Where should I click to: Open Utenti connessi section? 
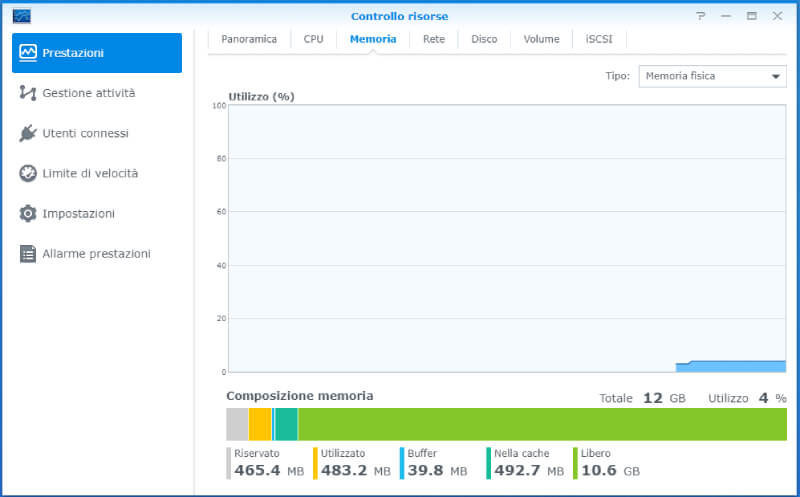(97, 133)
